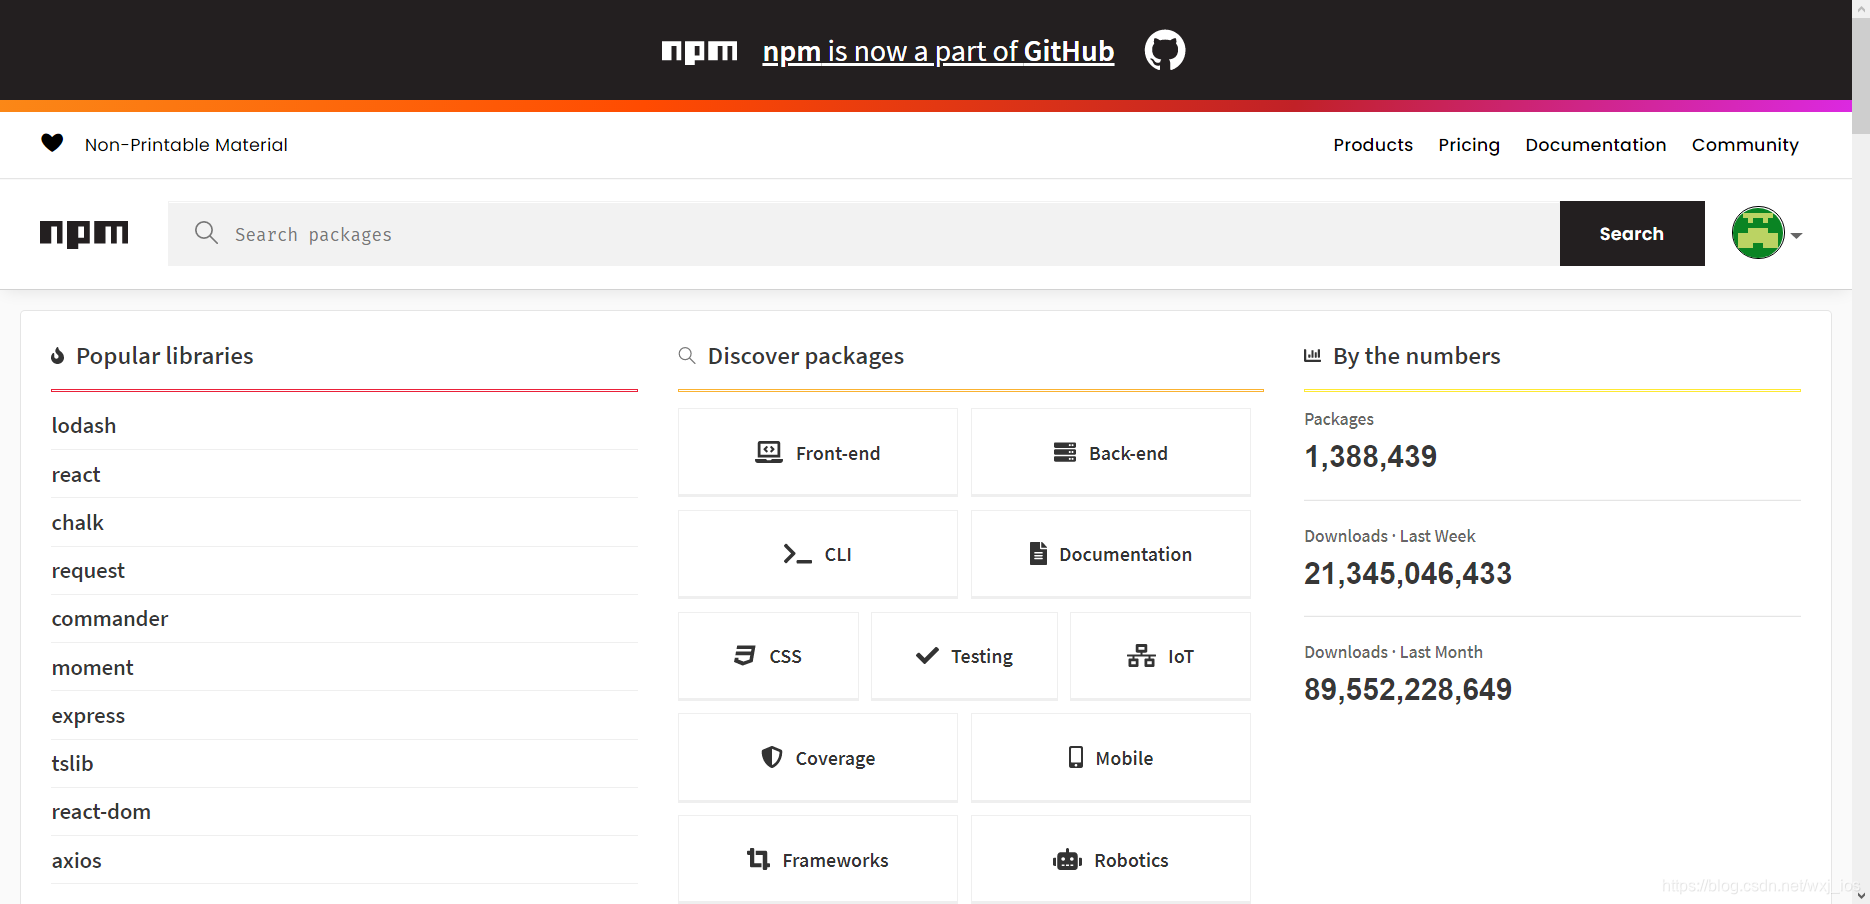Open the Products menu
Viewport: 1870px width, 904px height.
(x=1373, y=145)
